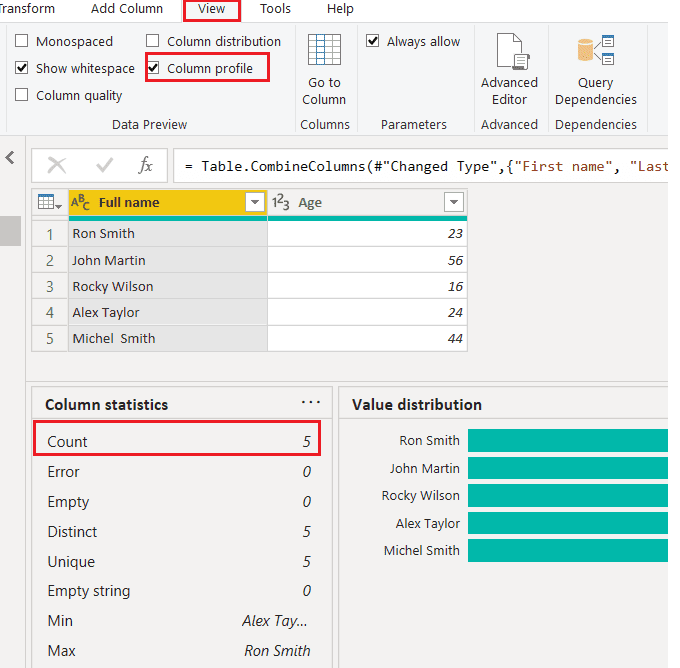Cancel the formula edit with X icon
680x668 pixels.
point(57,165)
